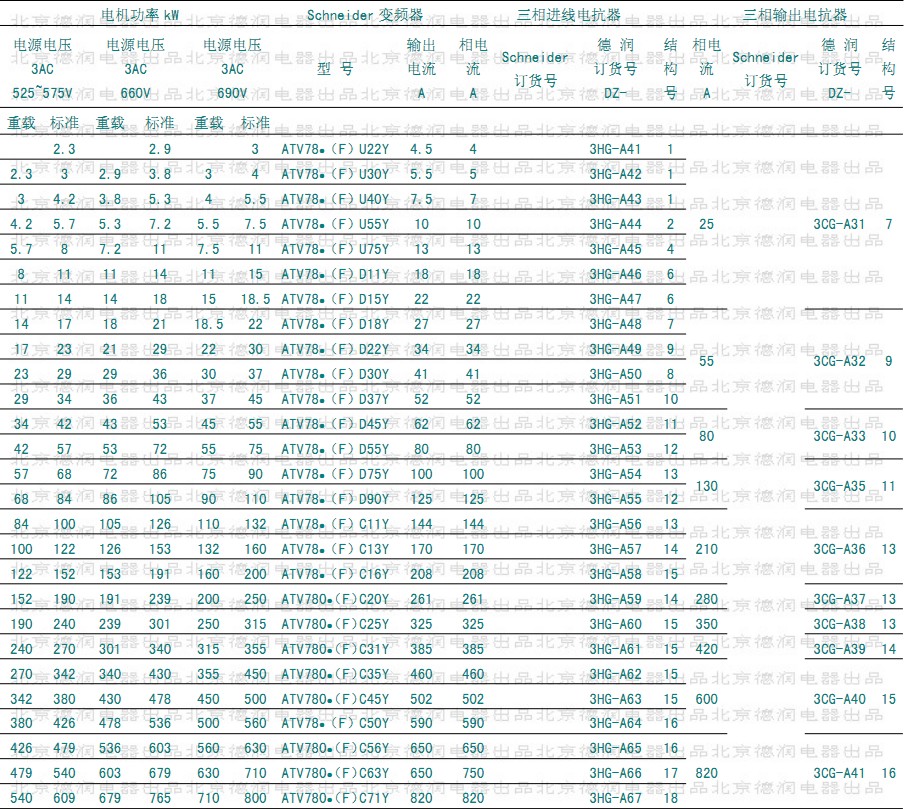The image size is (904, 809).
Task: Click the 三相进线电抗器 header
Action: (x=568, y=15)
